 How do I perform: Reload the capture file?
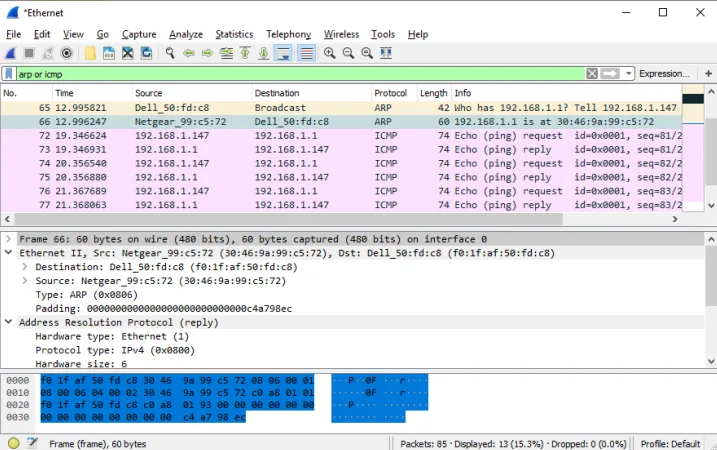point(146,53)
